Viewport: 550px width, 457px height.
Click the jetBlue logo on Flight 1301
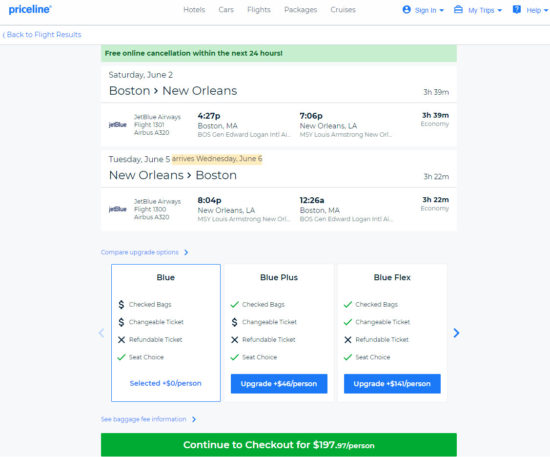click(118, 125)
